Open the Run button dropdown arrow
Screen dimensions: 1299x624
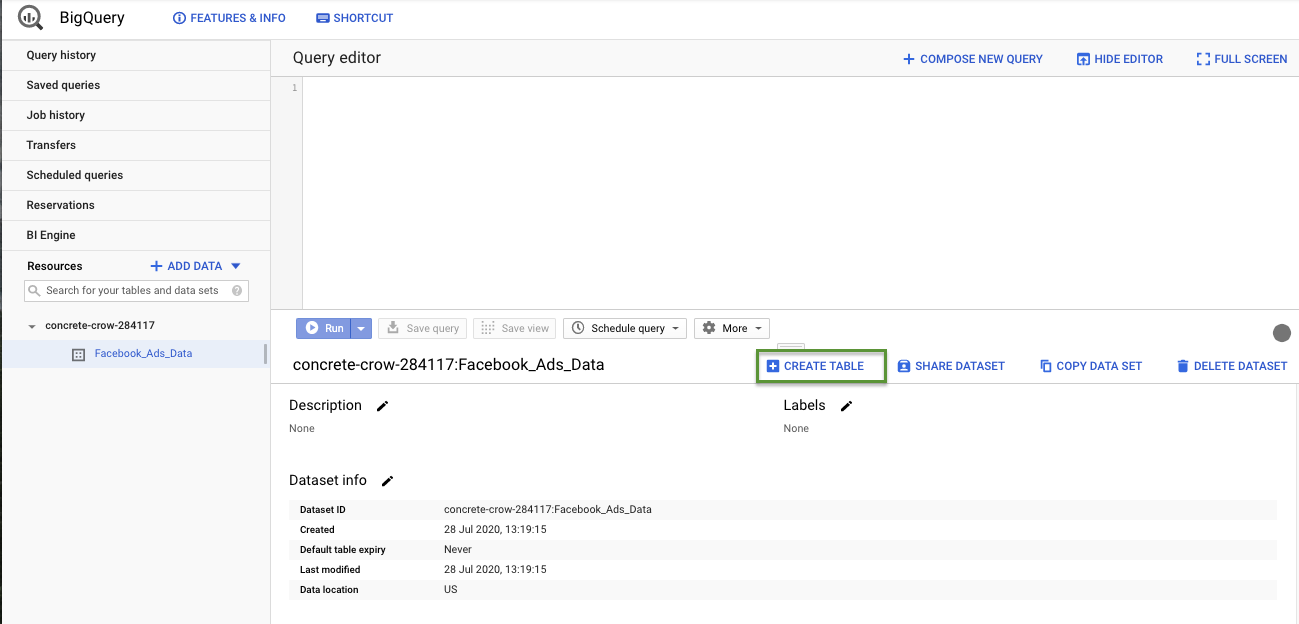[361, 328]
